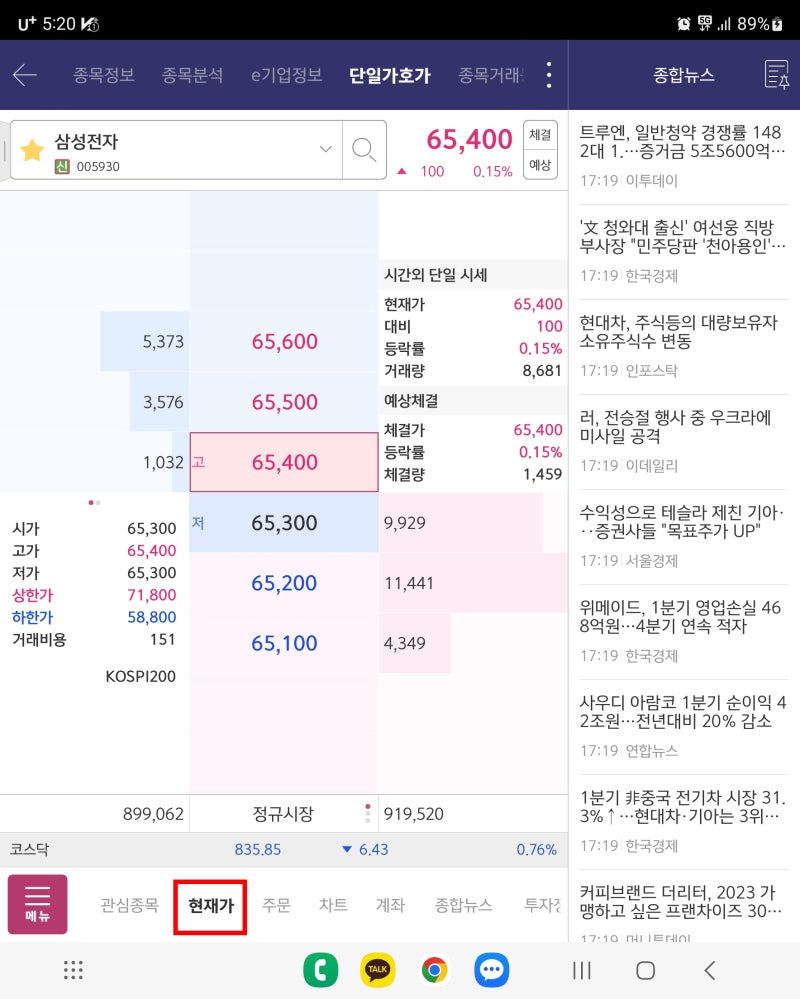
Task: Toggle the favorite star for 삼성전자
Action: (x=33, y=149)
